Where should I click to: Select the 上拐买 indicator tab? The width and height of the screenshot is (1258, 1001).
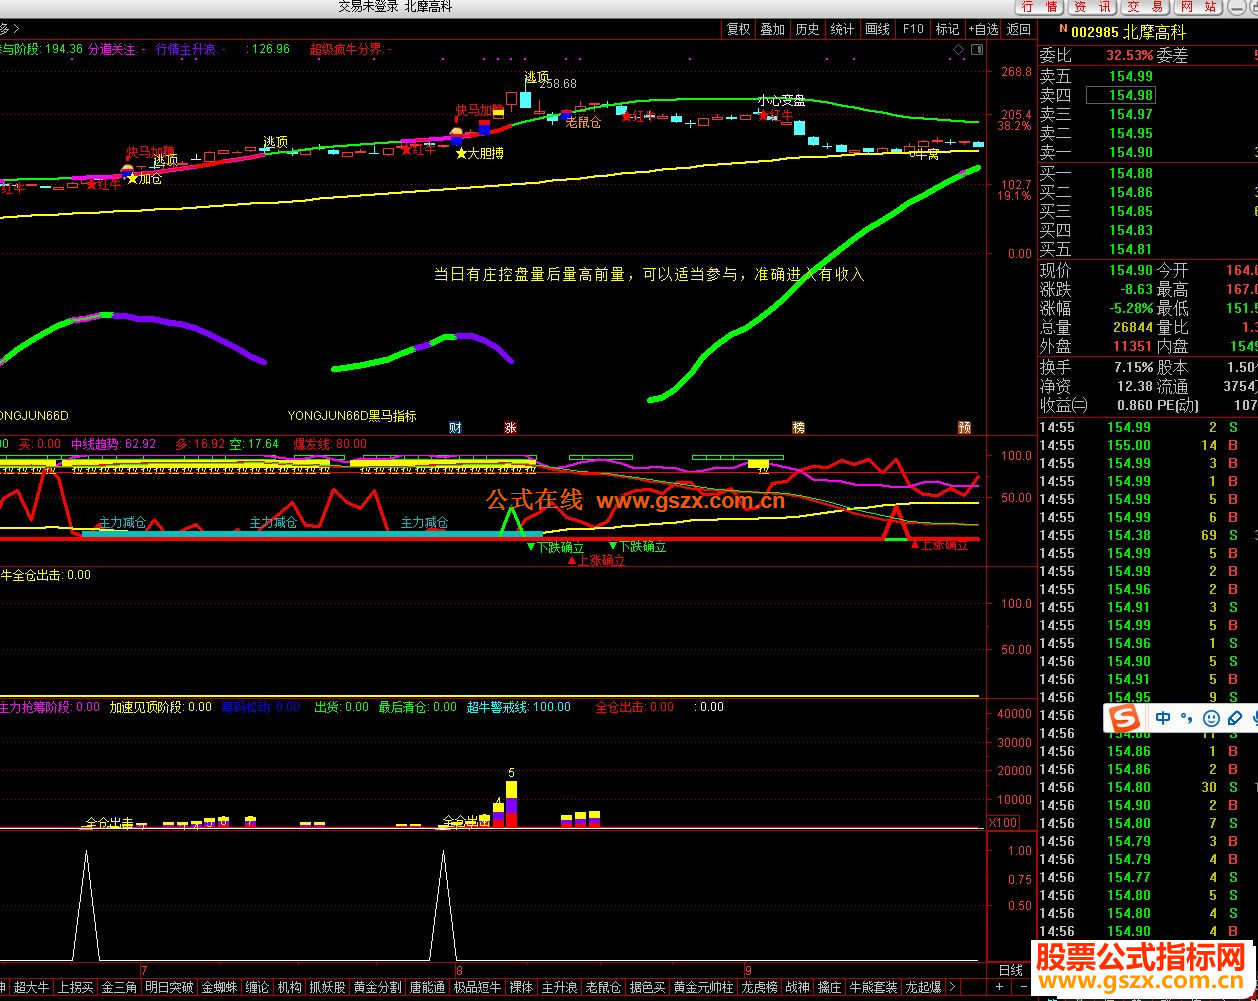click(x=76, y=987)
